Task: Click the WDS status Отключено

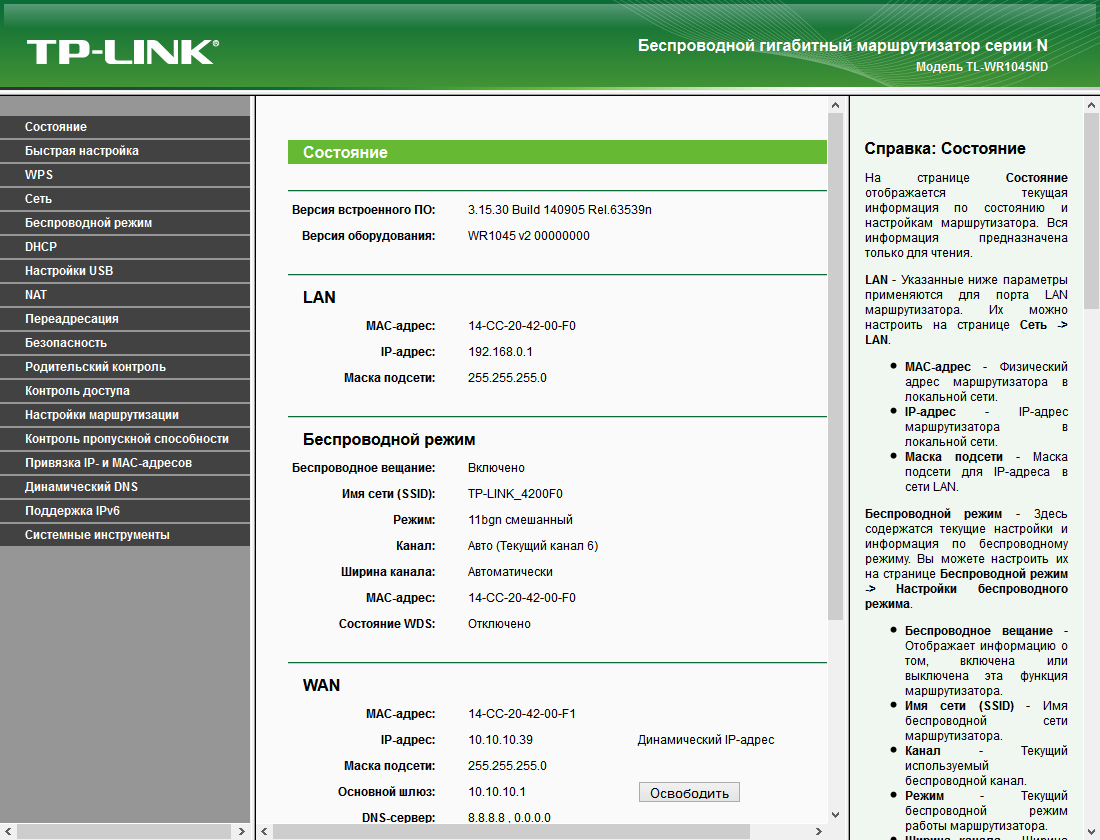Action: (499, 624)
